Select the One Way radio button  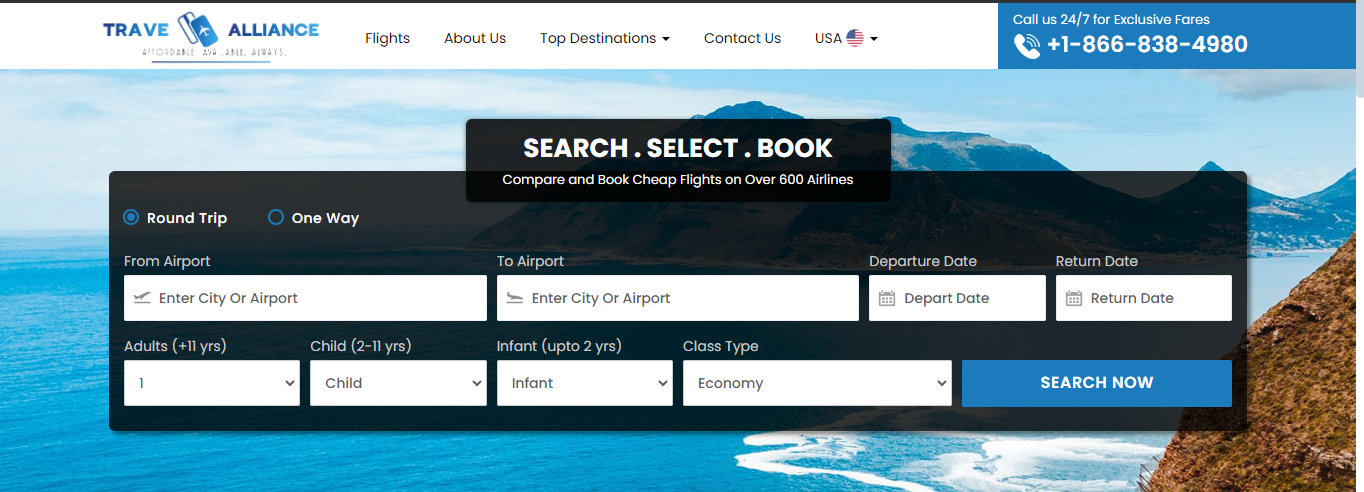click(x=276, y=217)
